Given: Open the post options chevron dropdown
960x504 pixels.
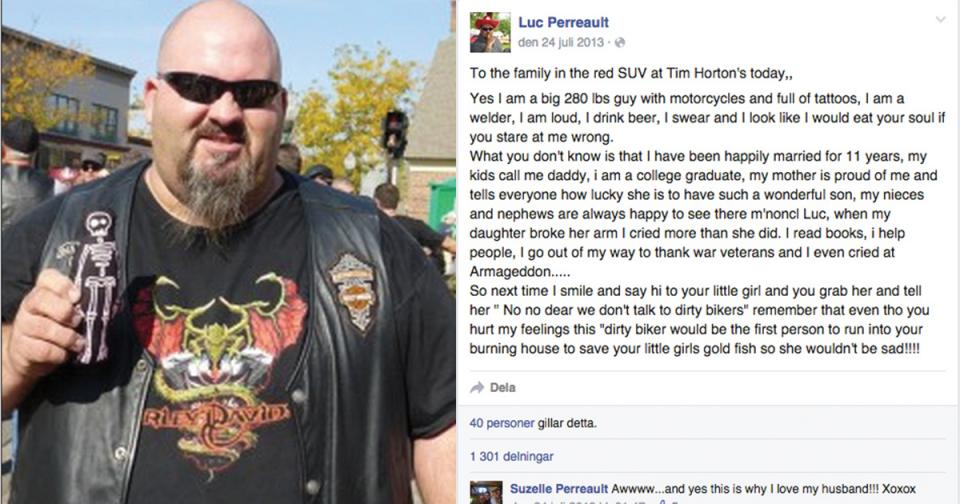Looking at the screenshot, I should pyautogui.click(x=940, y=20).
